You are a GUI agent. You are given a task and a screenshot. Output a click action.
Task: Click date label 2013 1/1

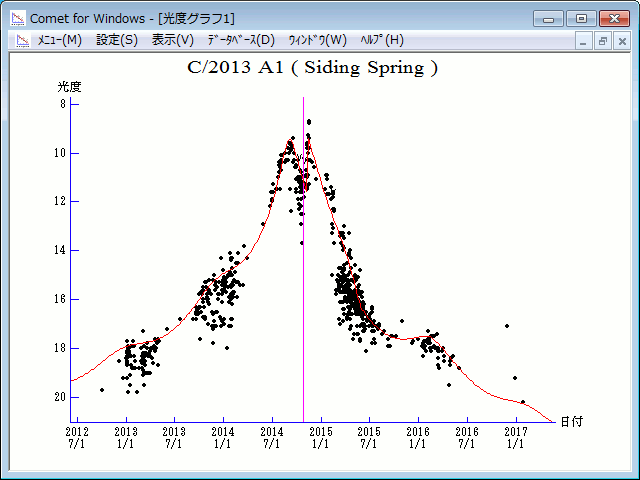(126, 438)
